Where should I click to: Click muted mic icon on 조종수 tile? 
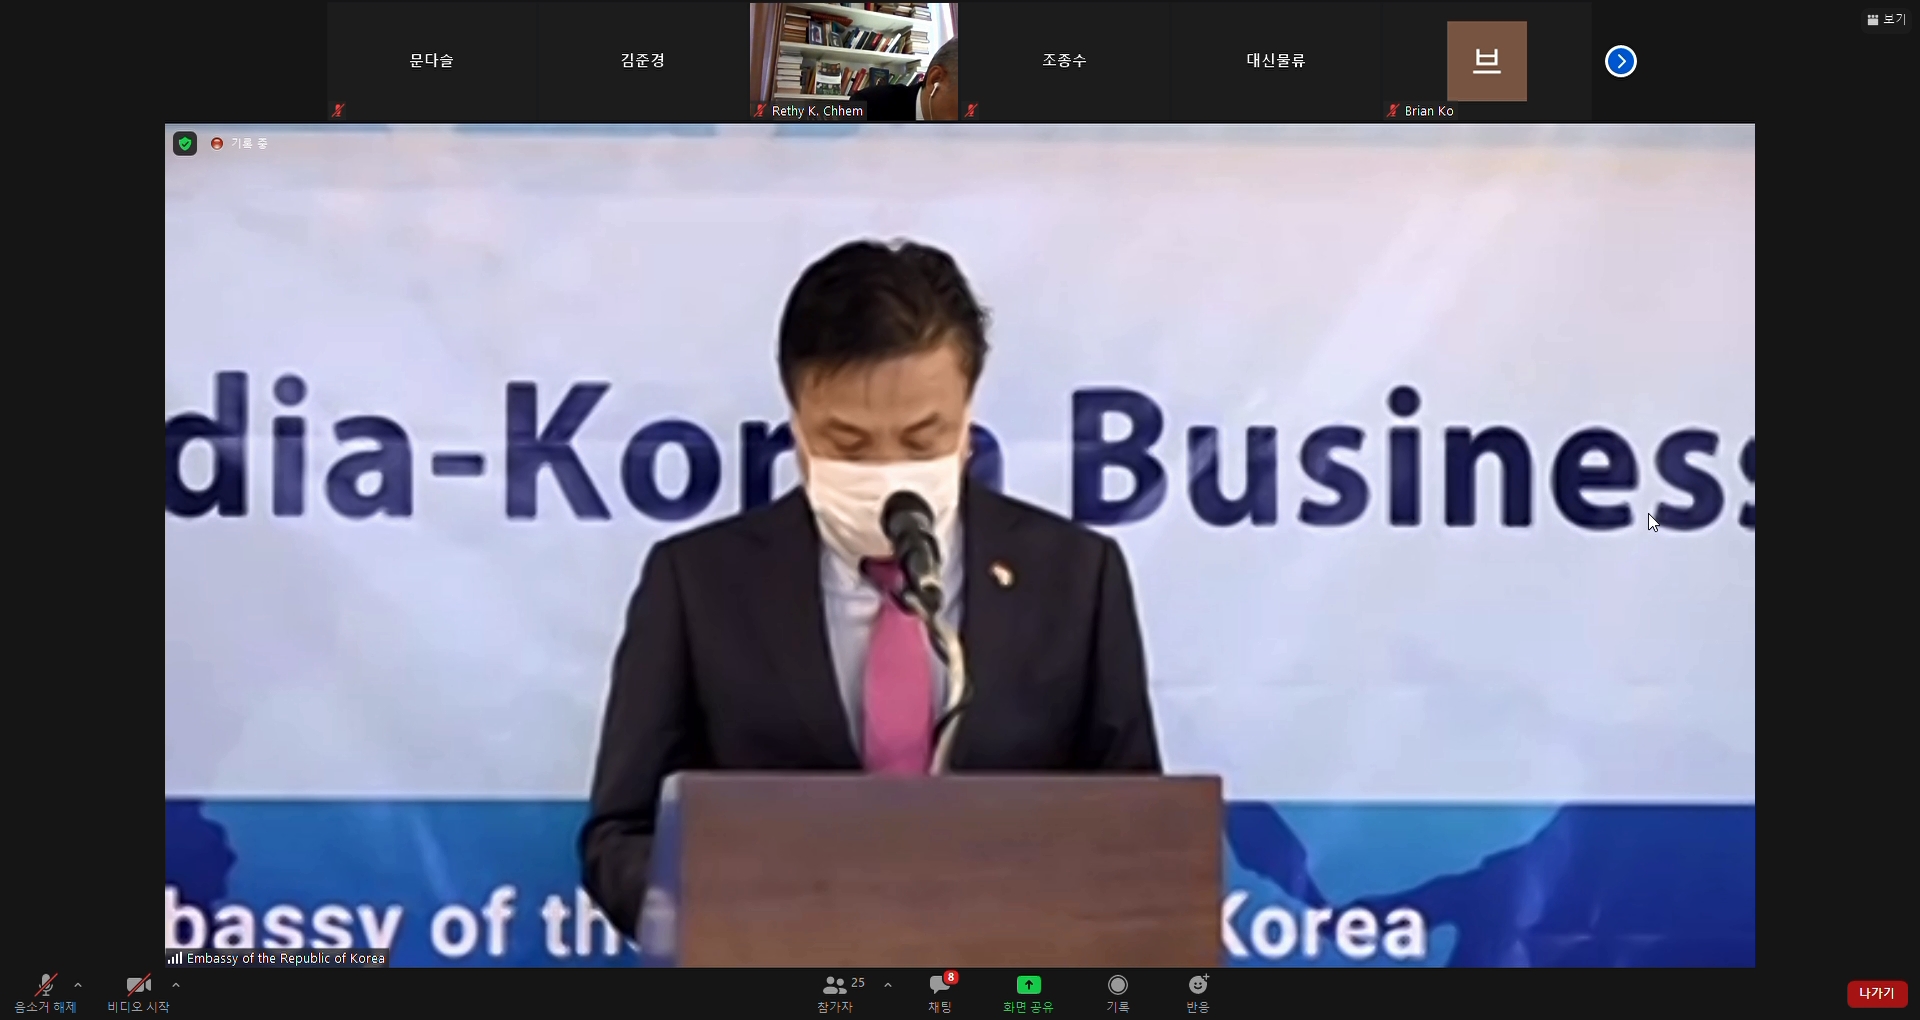click(x=971, y=111)
